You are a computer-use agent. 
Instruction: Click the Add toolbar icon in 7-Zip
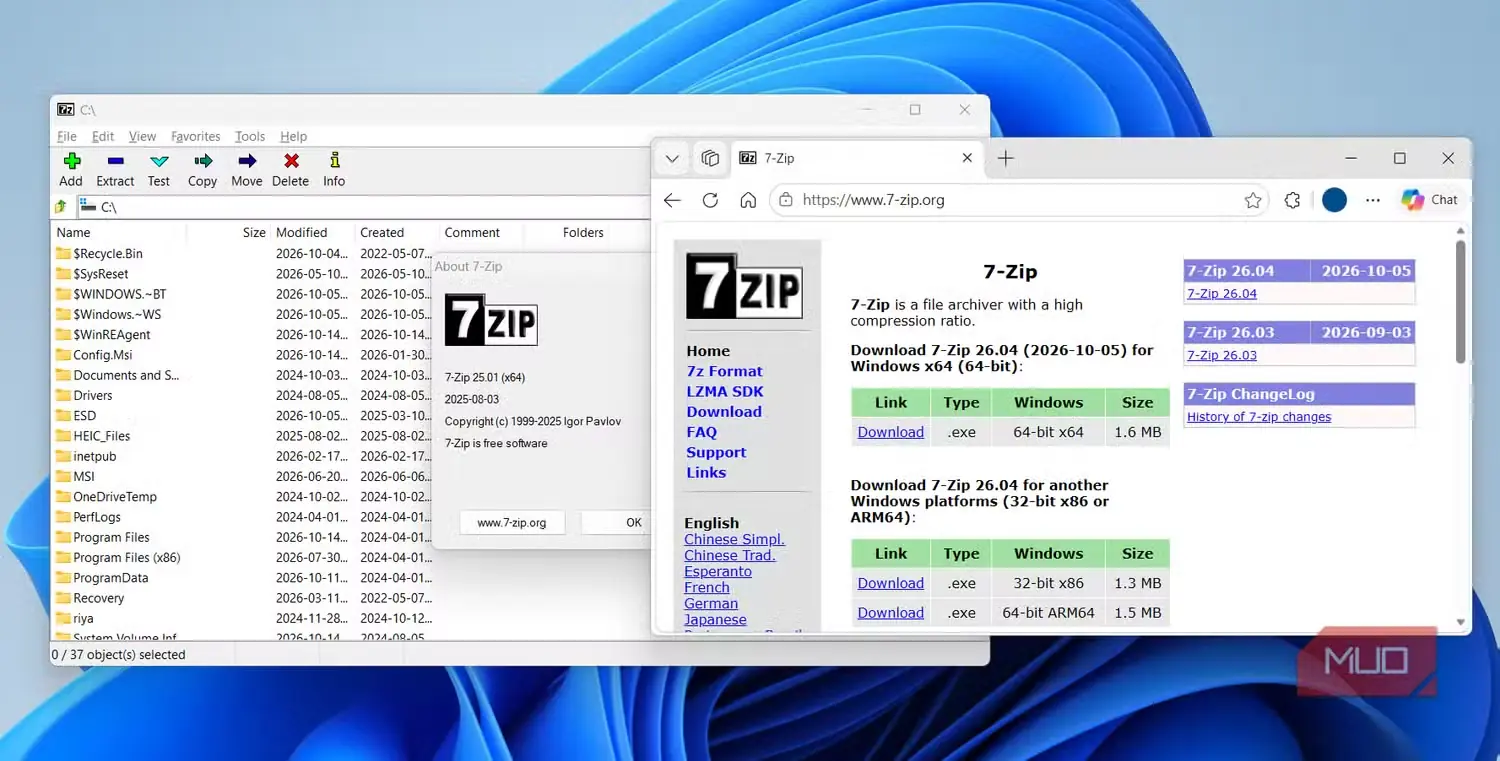pos(71,169)
